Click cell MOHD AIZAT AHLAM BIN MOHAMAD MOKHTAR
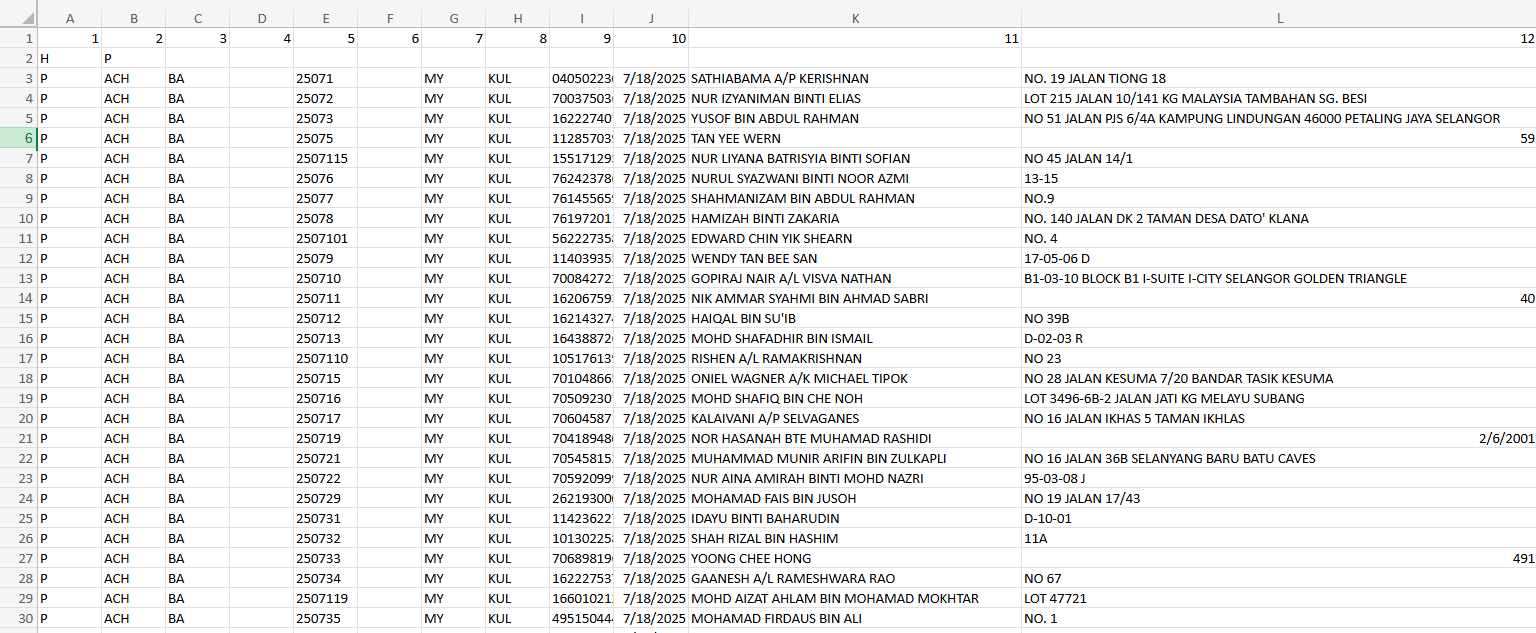Image resolution: width=1536 pixels, height=633 pixels. click(x=855, y=598)
